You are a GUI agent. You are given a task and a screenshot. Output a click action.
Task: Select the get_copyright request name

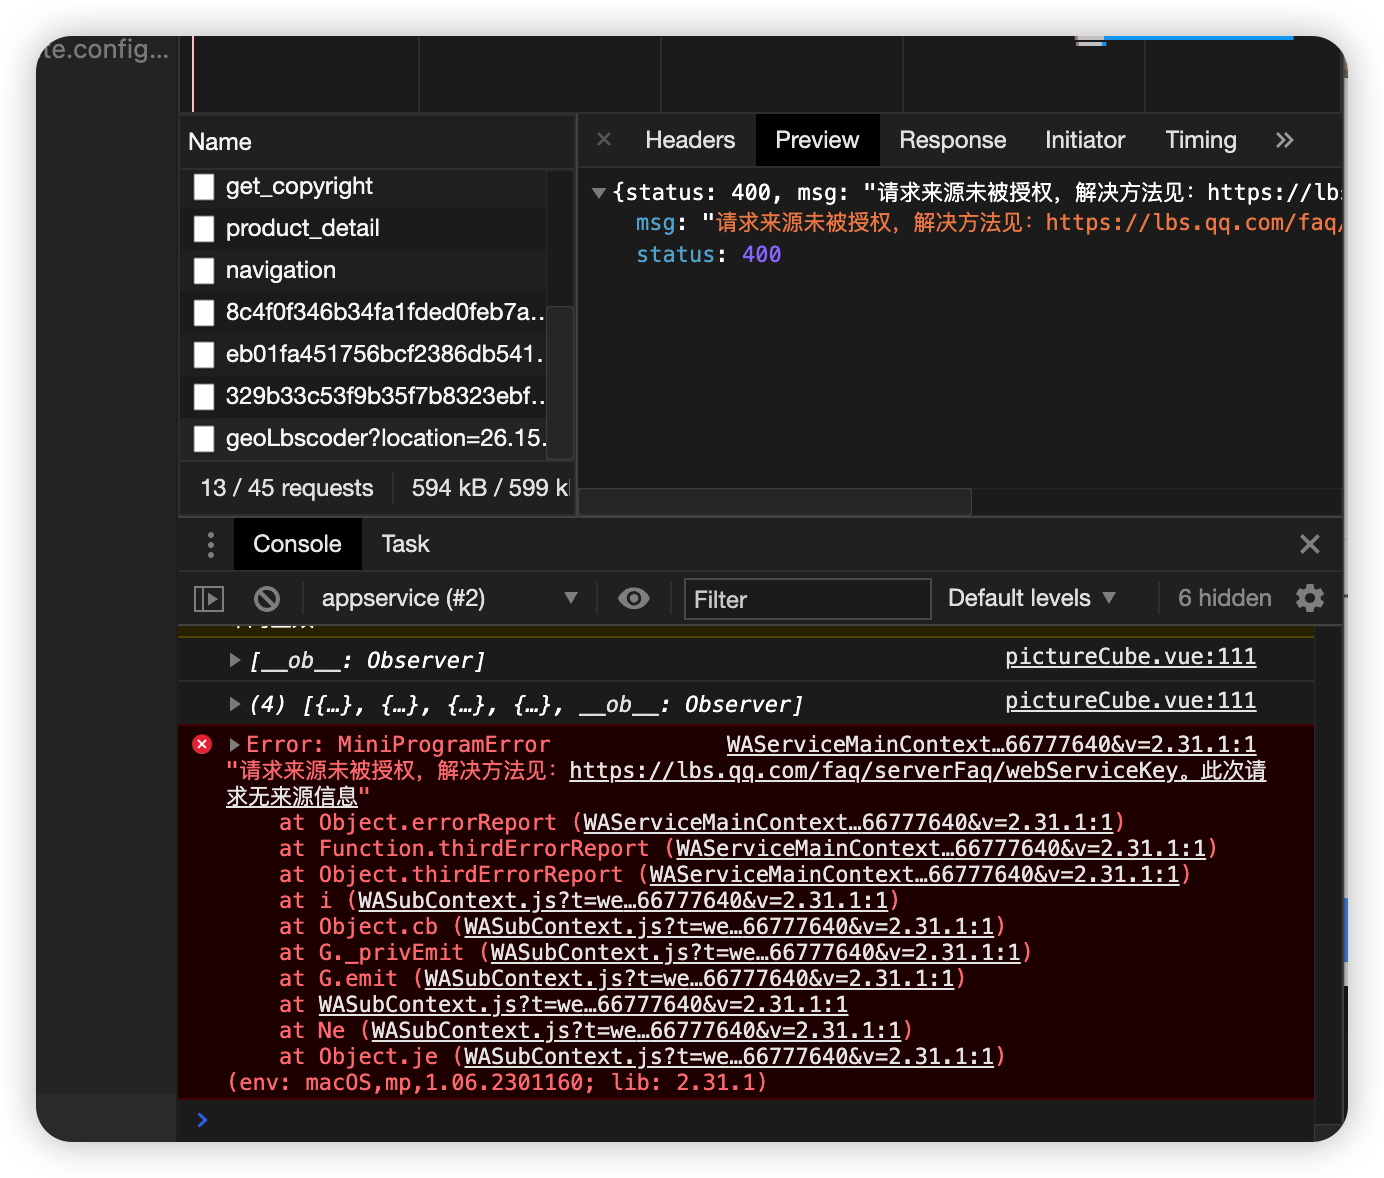click(x=299, y=187)
